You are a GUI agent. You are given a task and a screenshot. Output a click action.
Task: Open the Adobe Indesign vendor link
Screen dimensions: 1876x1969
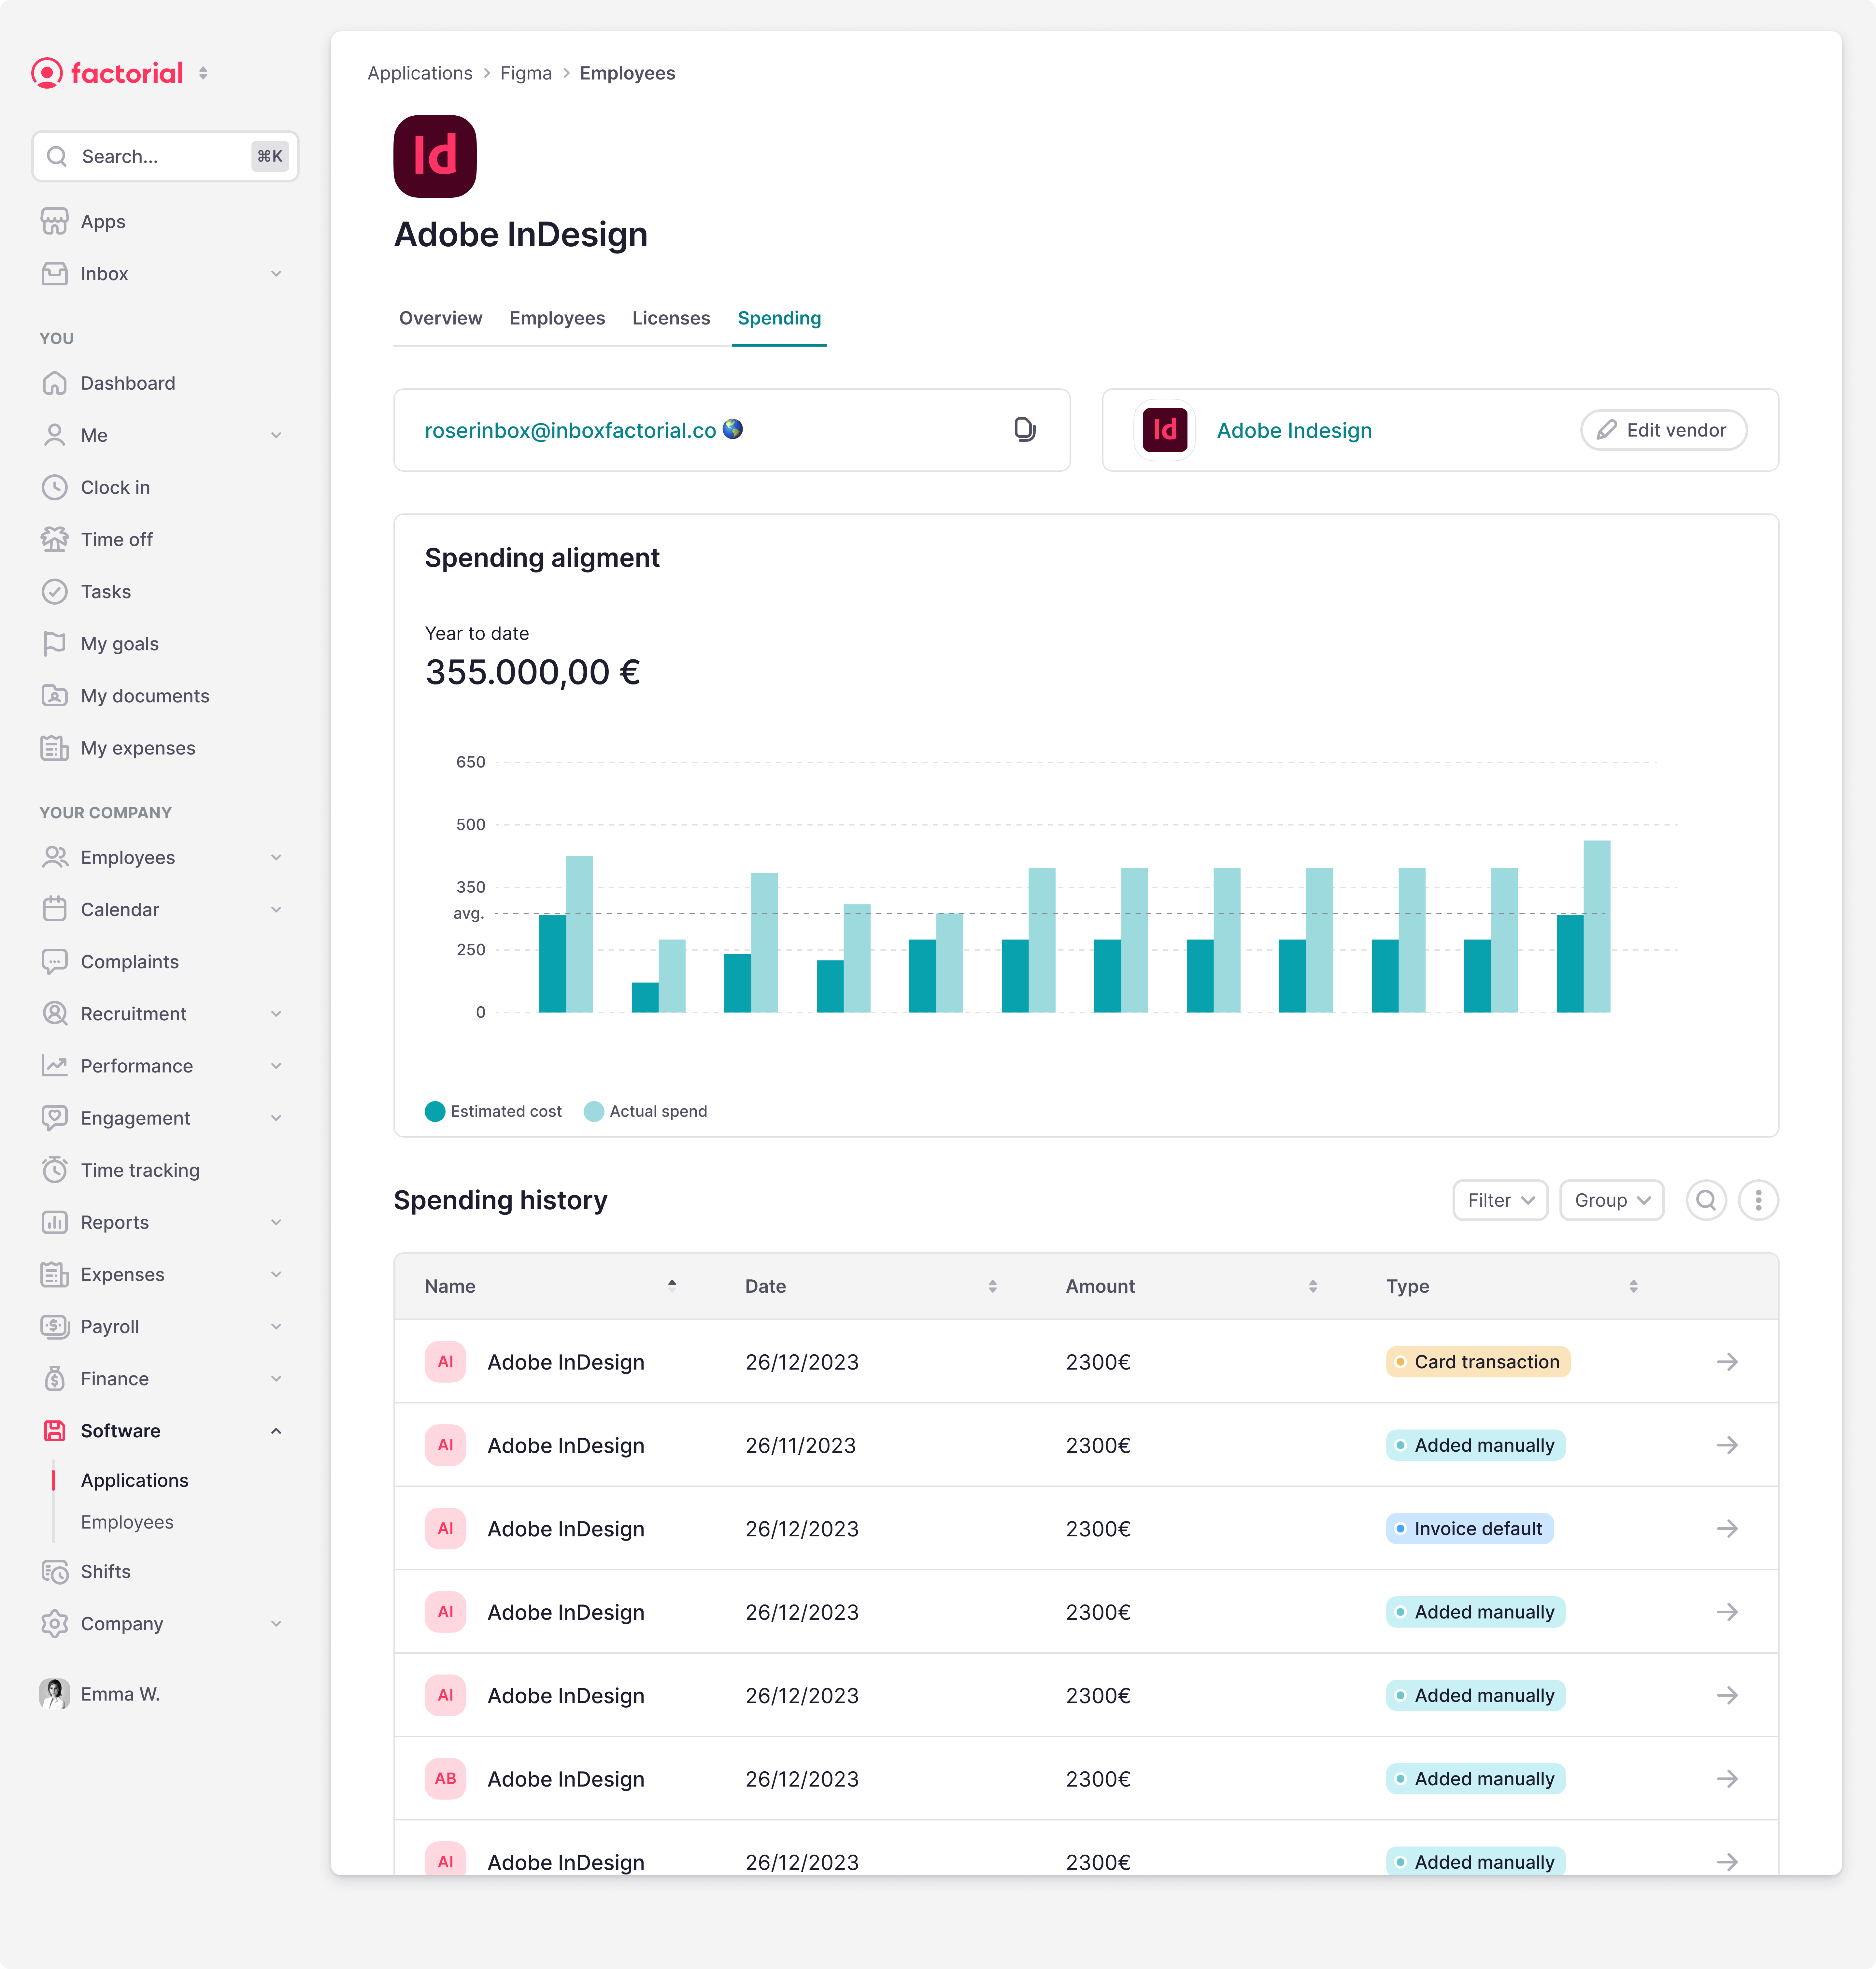1294,430
